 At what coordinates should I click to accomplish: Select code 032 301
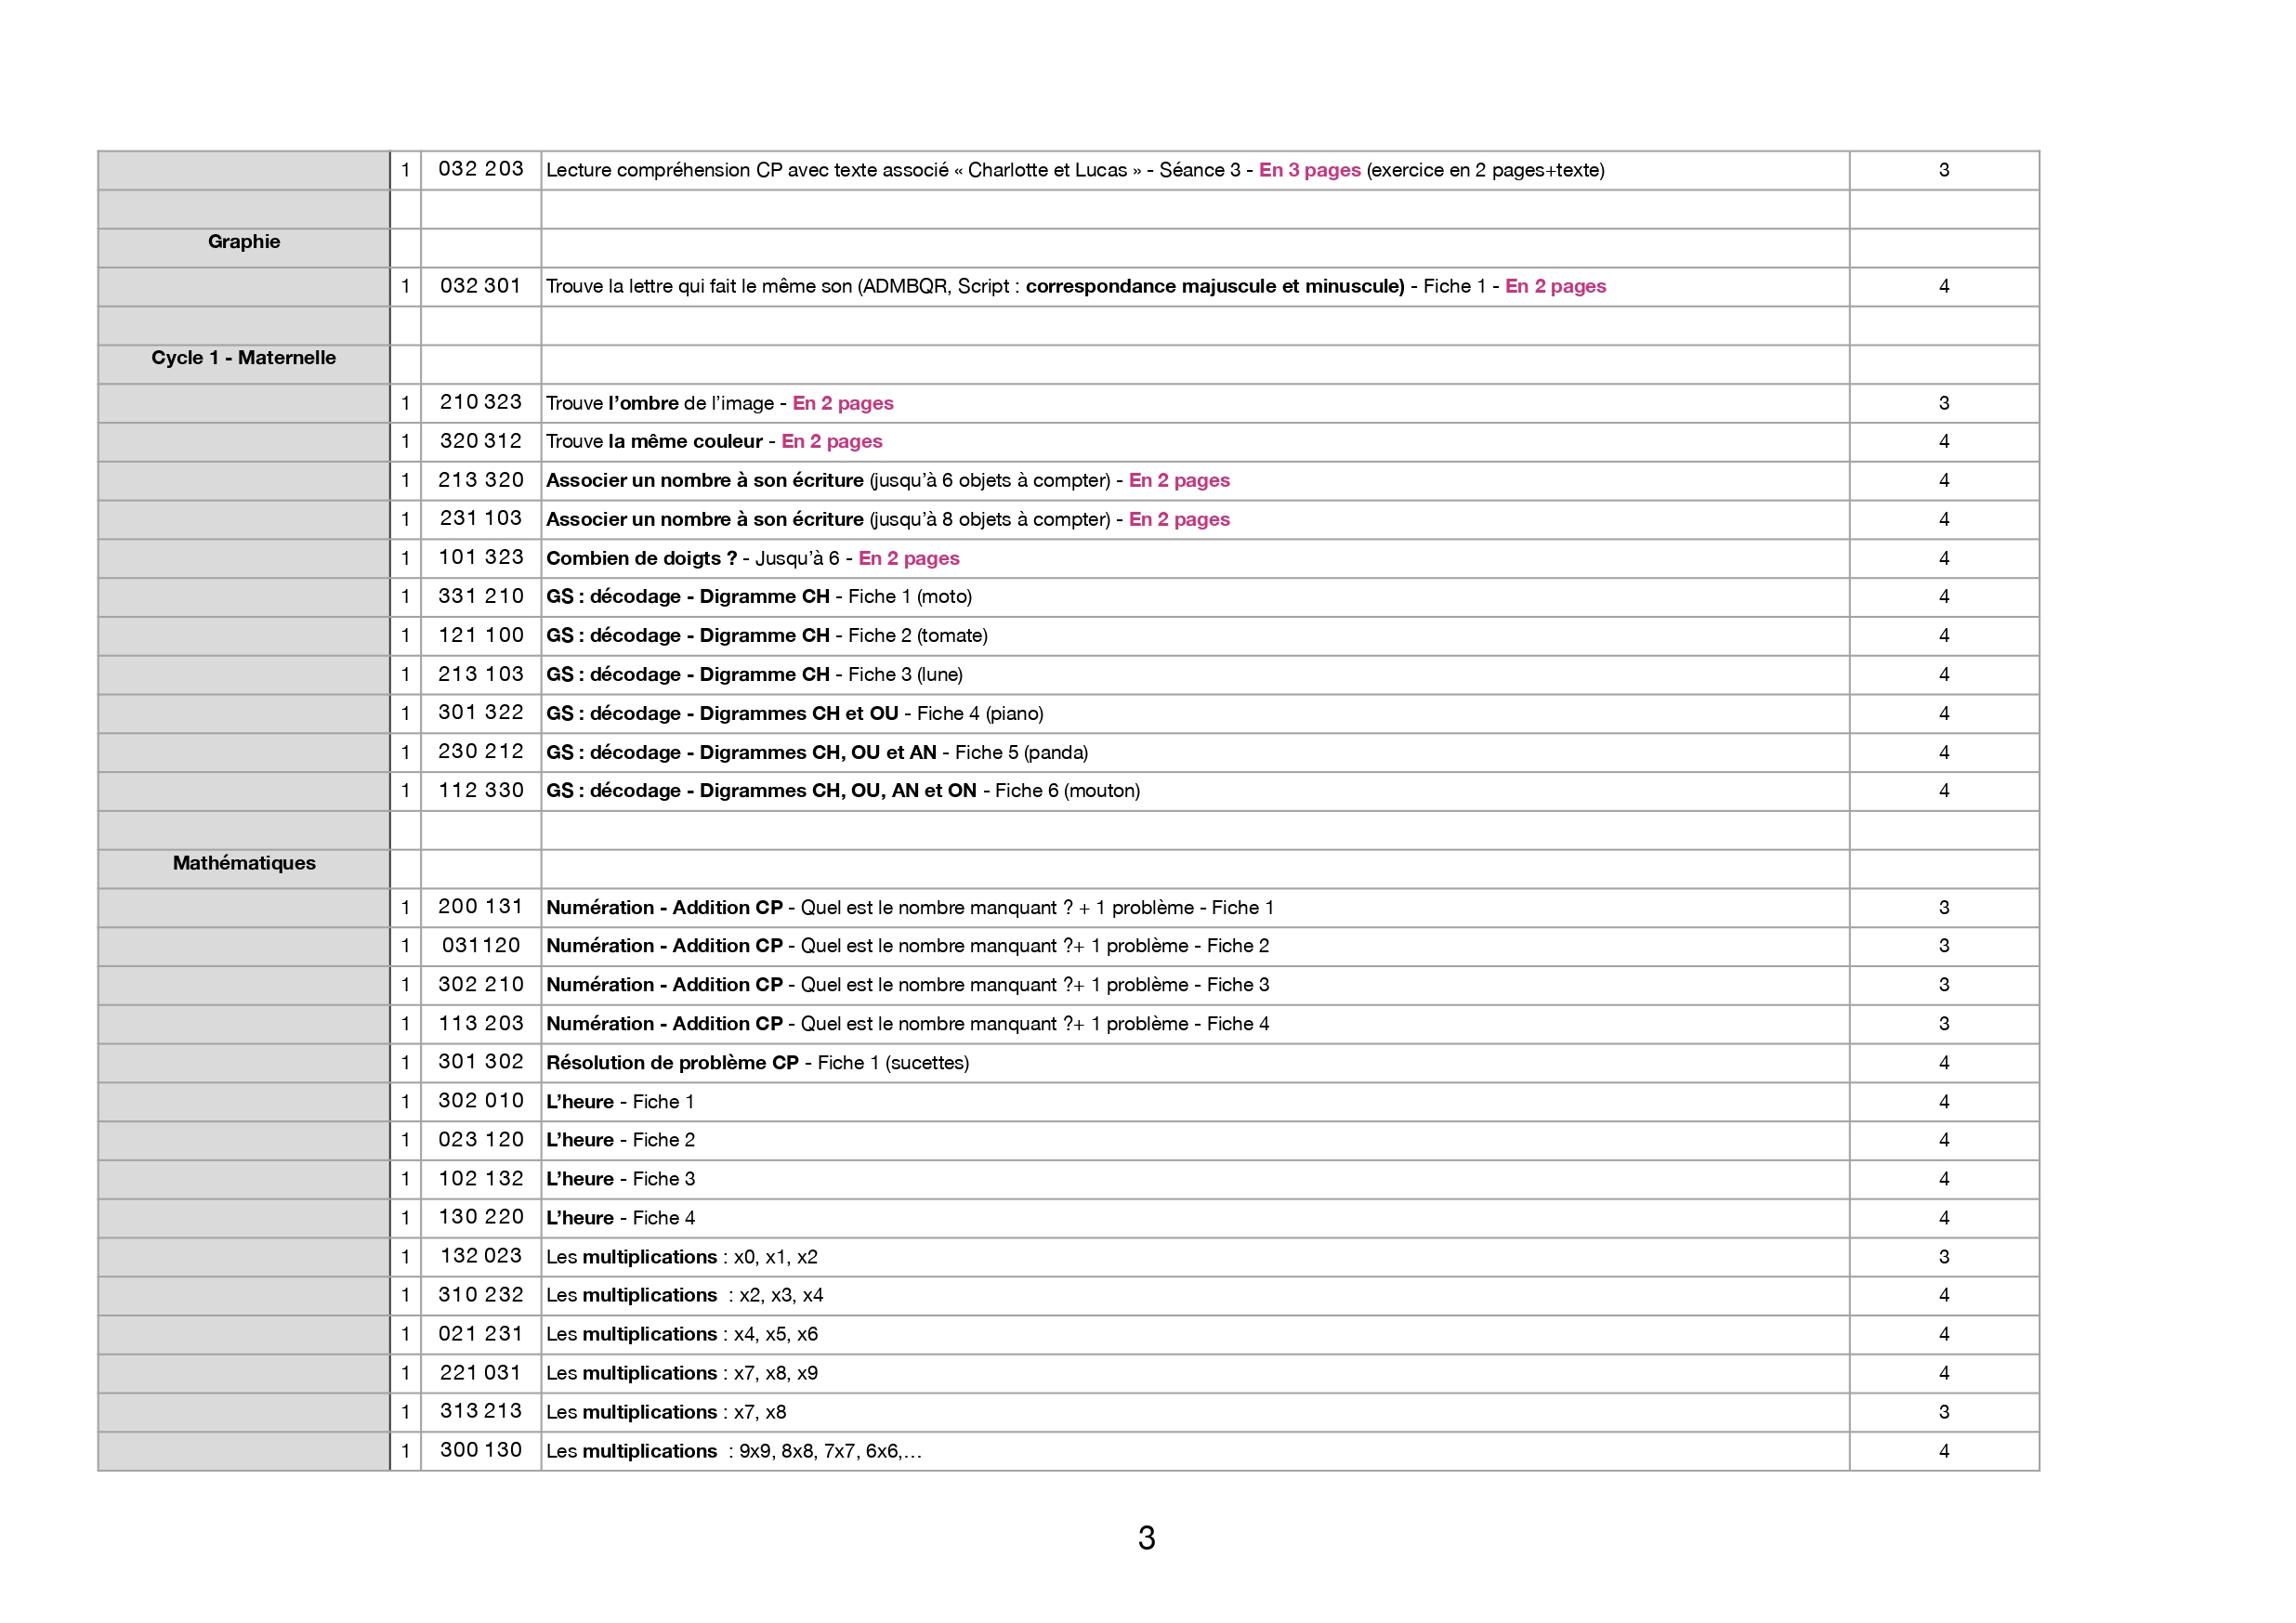[x=481, y=285]
